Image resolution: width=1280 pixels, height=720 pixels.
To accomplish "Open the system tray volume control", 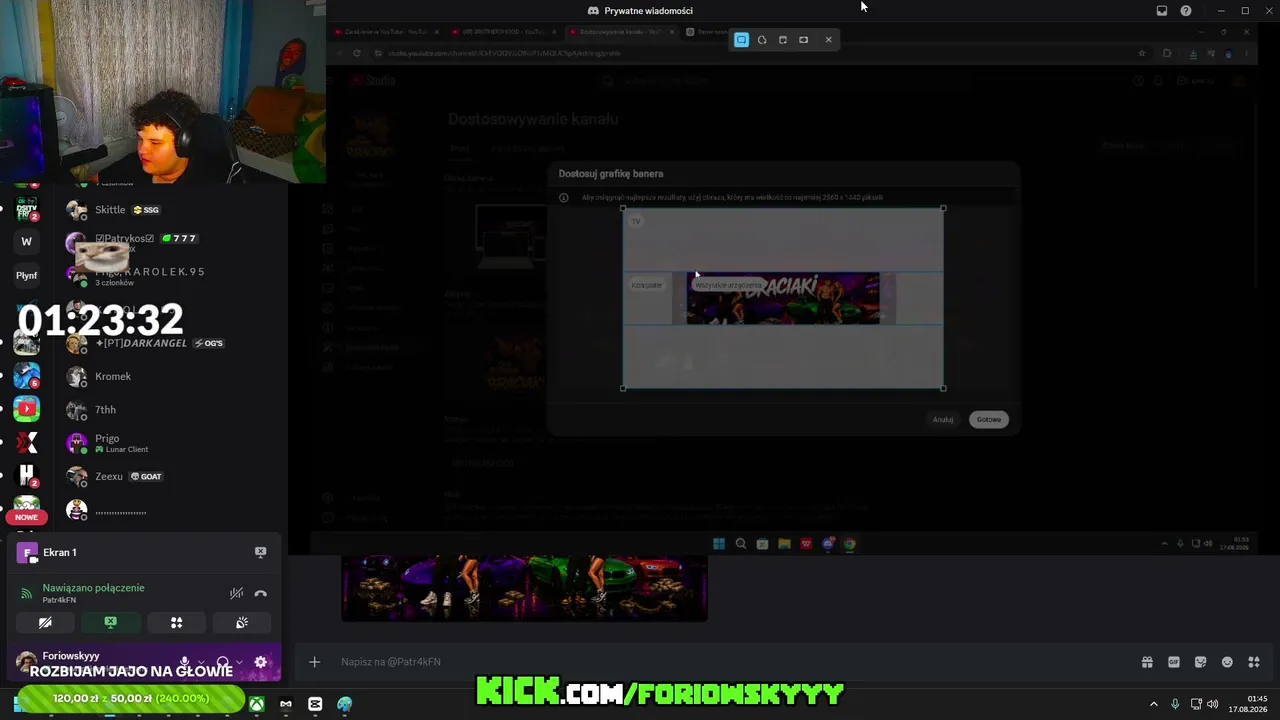I will pyautogui.click(x=1213, y=704).
